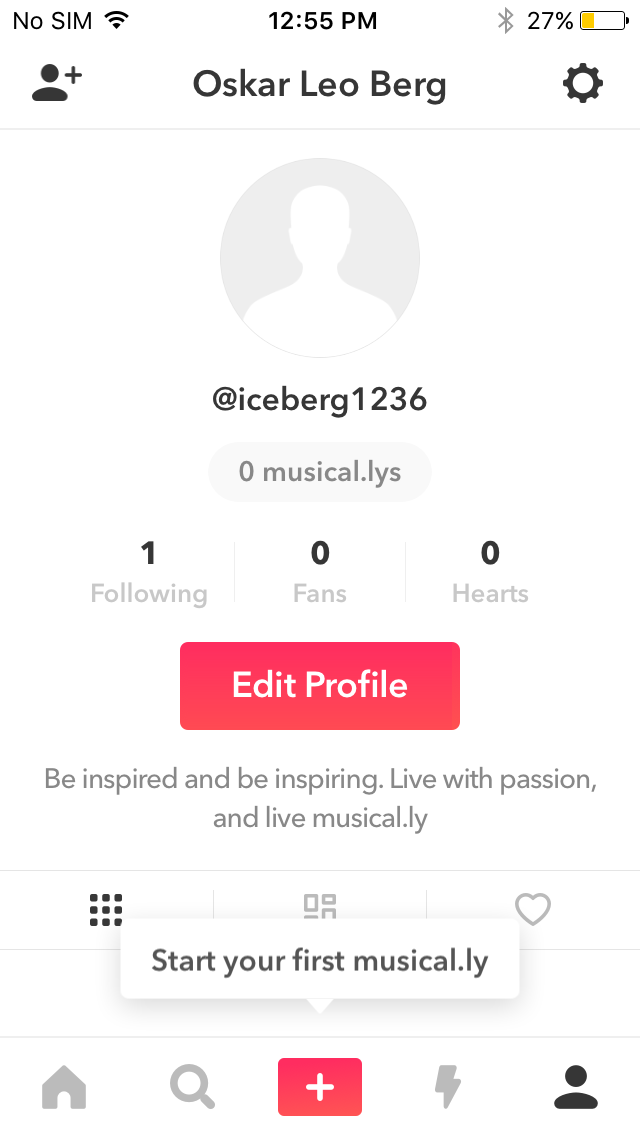
Task: View the Fans list
Action: click(320, 572)
